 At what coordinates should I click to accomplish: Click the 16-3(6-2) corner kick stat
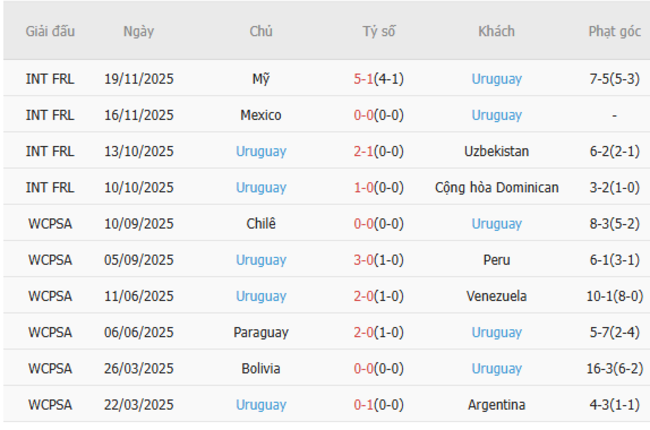tap(614, 368)
